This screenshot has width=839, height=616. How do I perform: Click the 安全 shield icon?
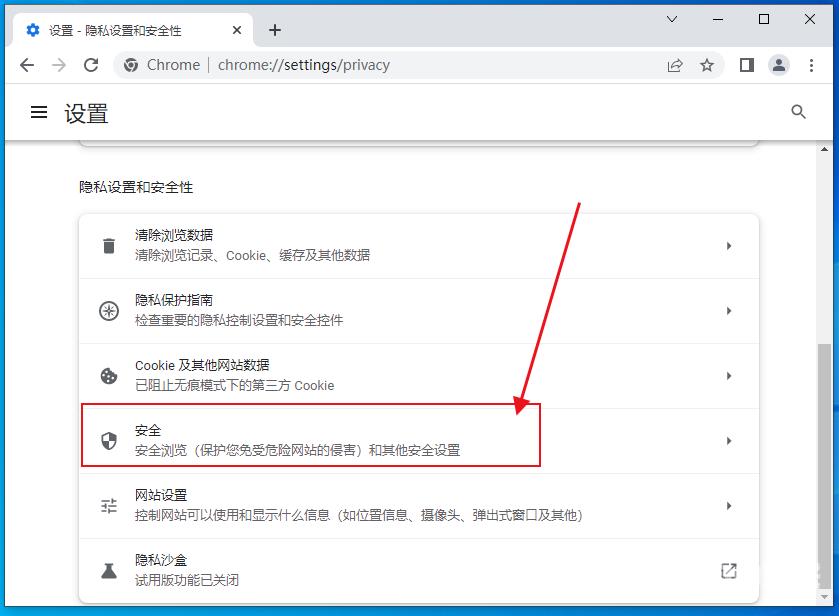(x=109, y=440)
